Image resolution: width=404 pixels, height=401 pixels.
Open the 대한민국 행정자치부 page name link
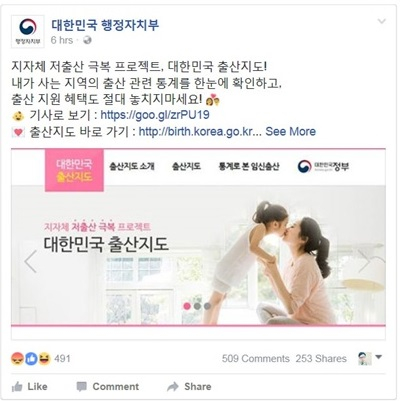pos(105,25)
